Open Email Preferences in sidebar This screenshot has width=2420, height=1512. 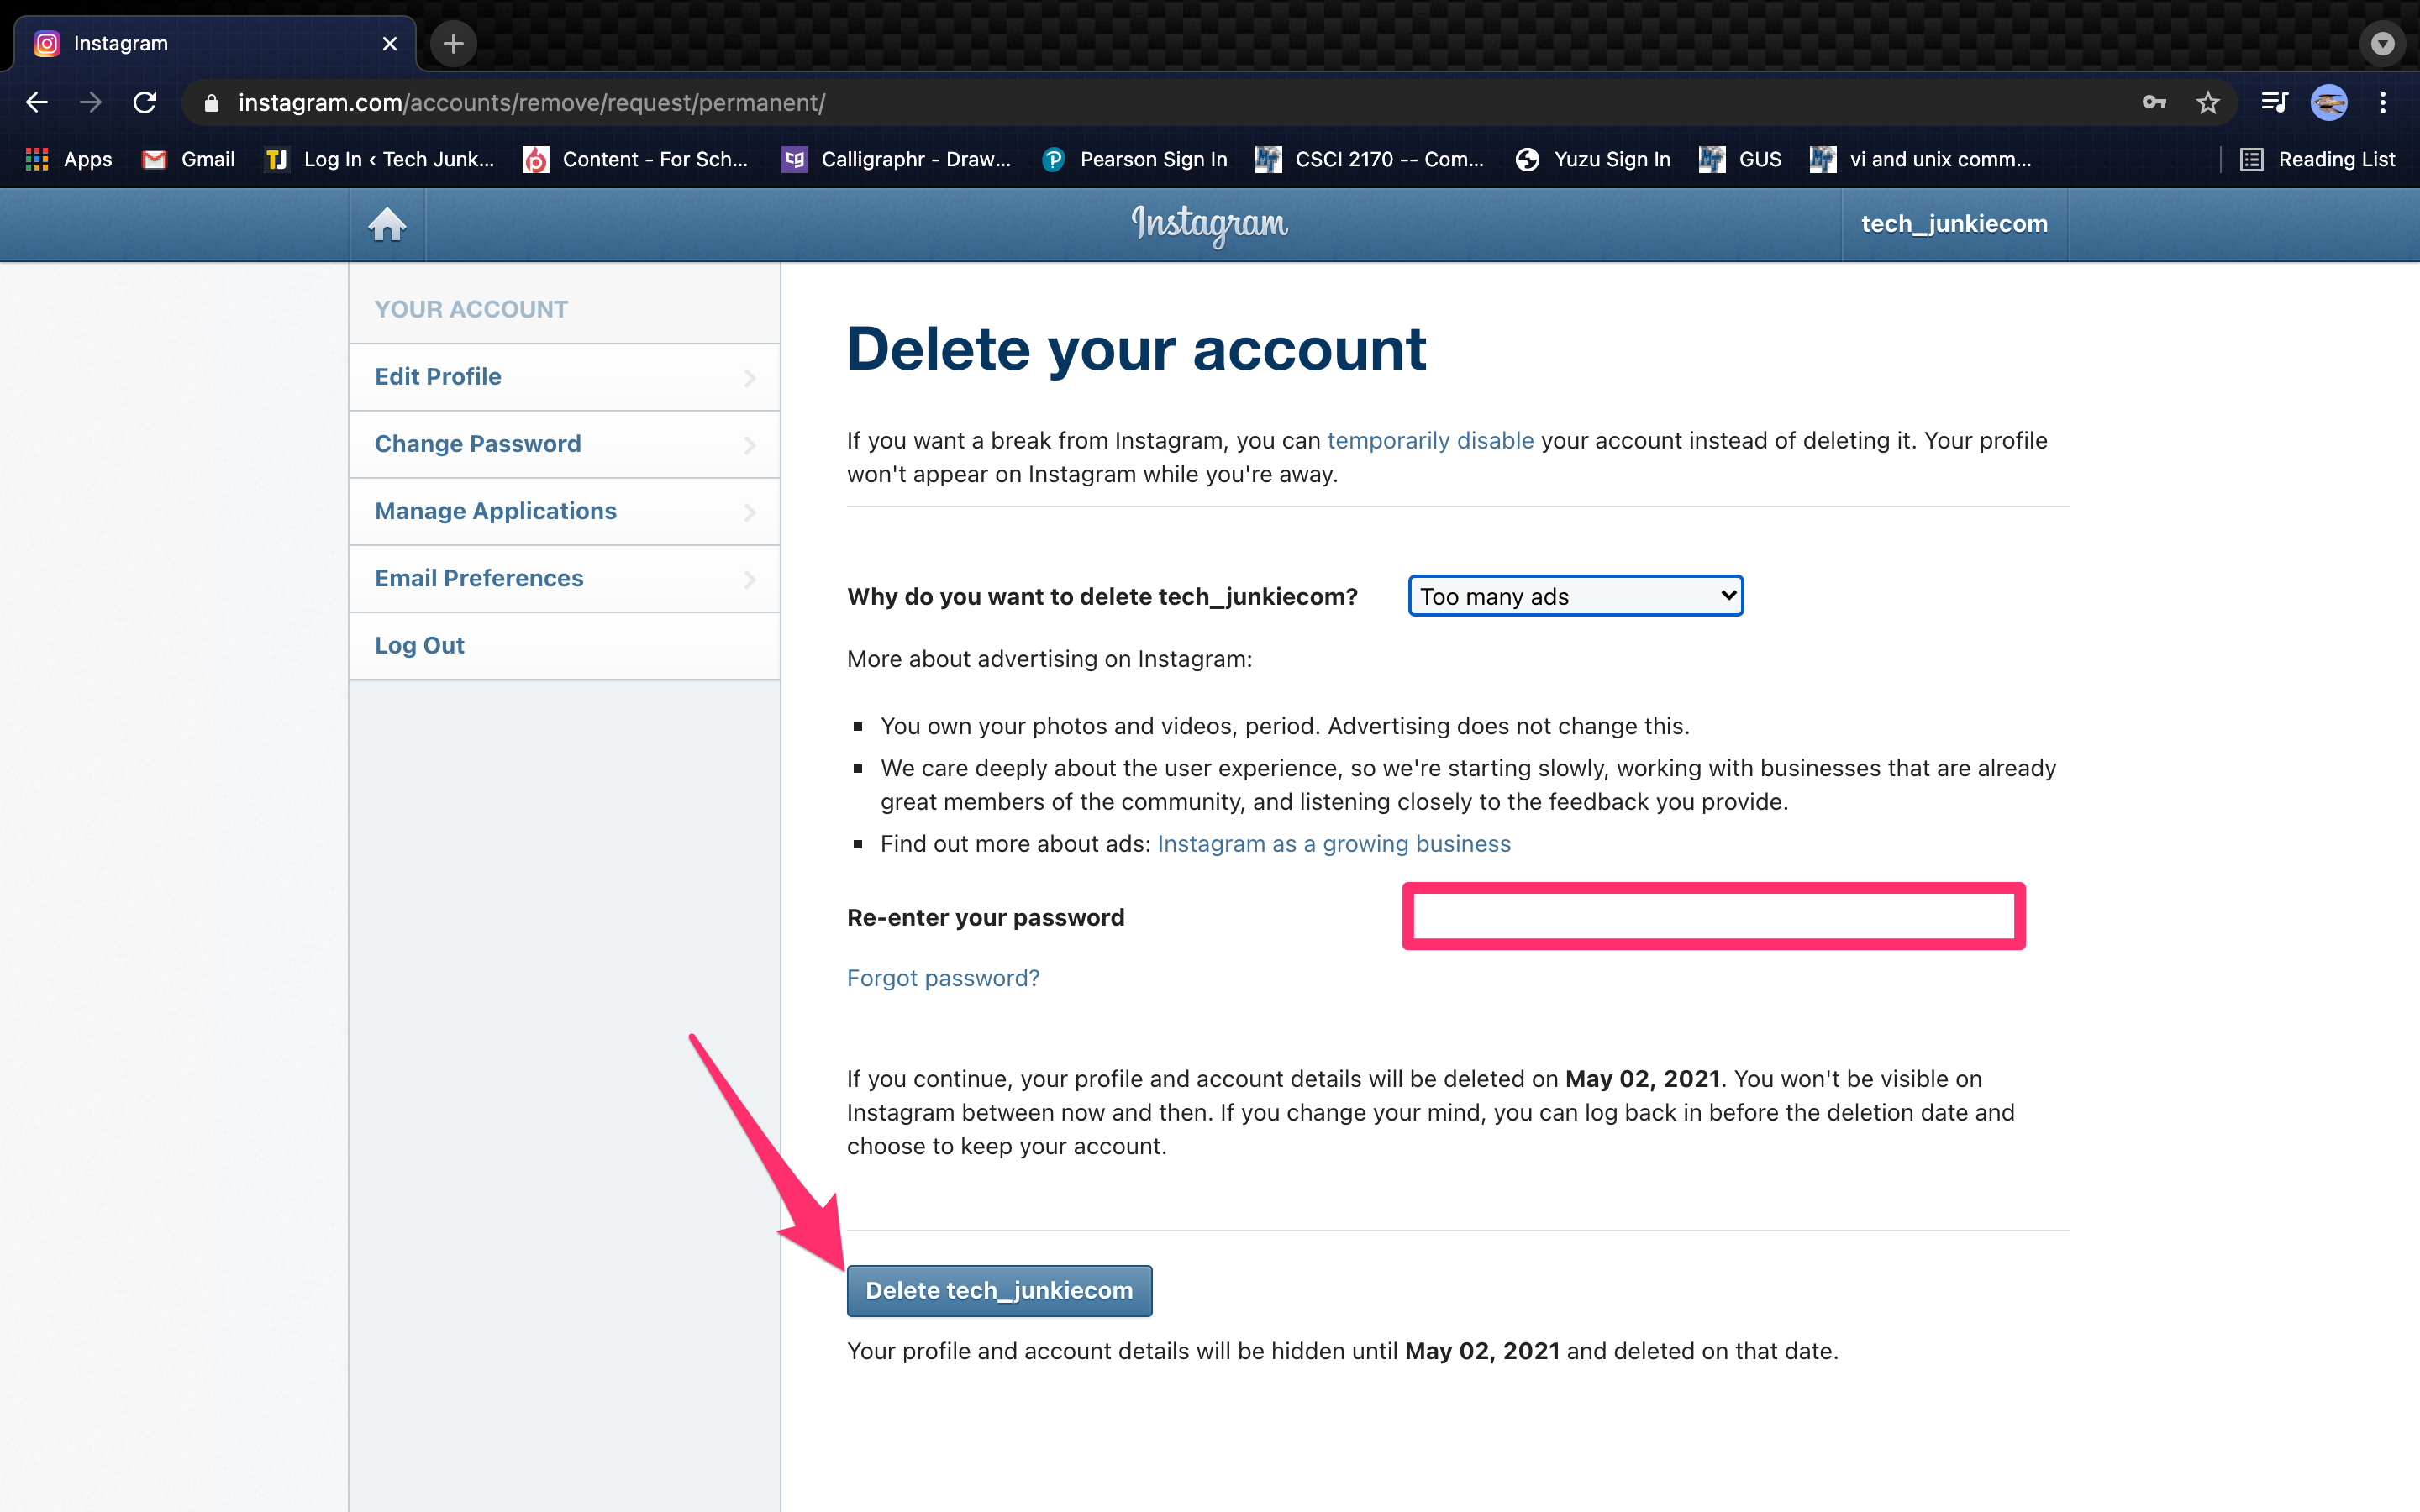[564, 578]
